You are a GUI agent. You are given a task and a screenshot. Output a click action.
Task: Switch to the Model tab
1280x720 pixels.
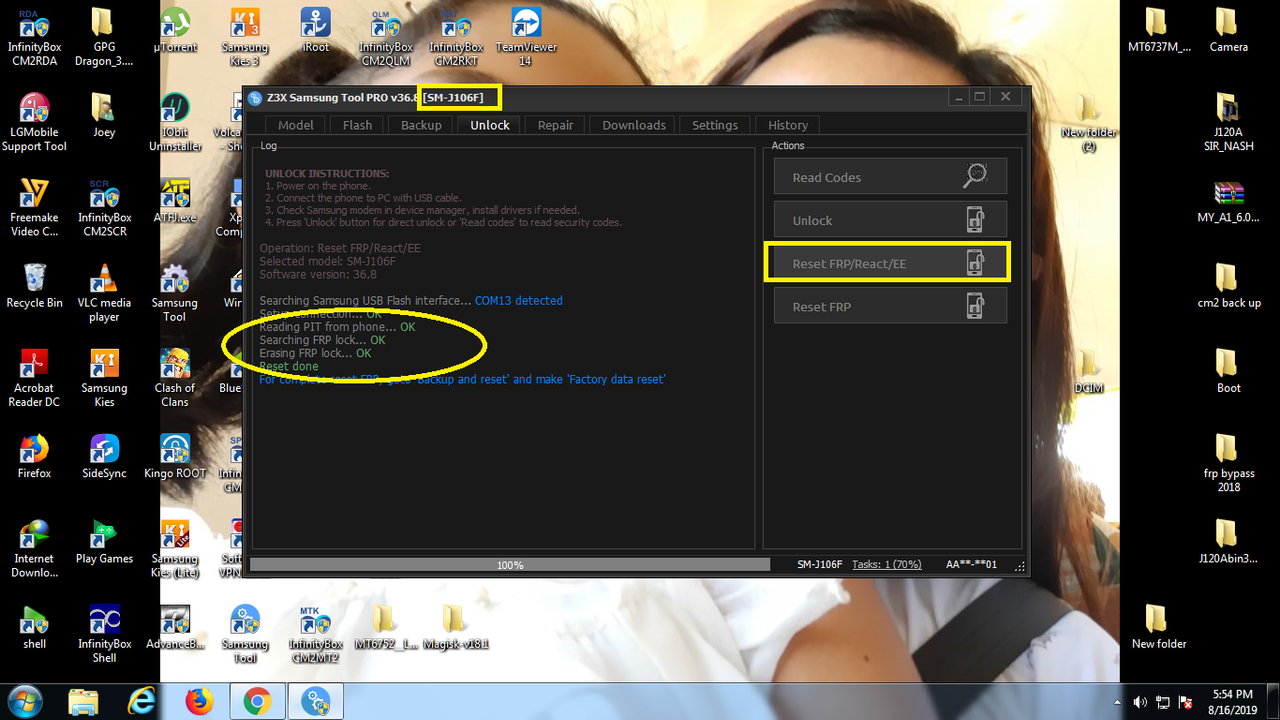point(296,125)
